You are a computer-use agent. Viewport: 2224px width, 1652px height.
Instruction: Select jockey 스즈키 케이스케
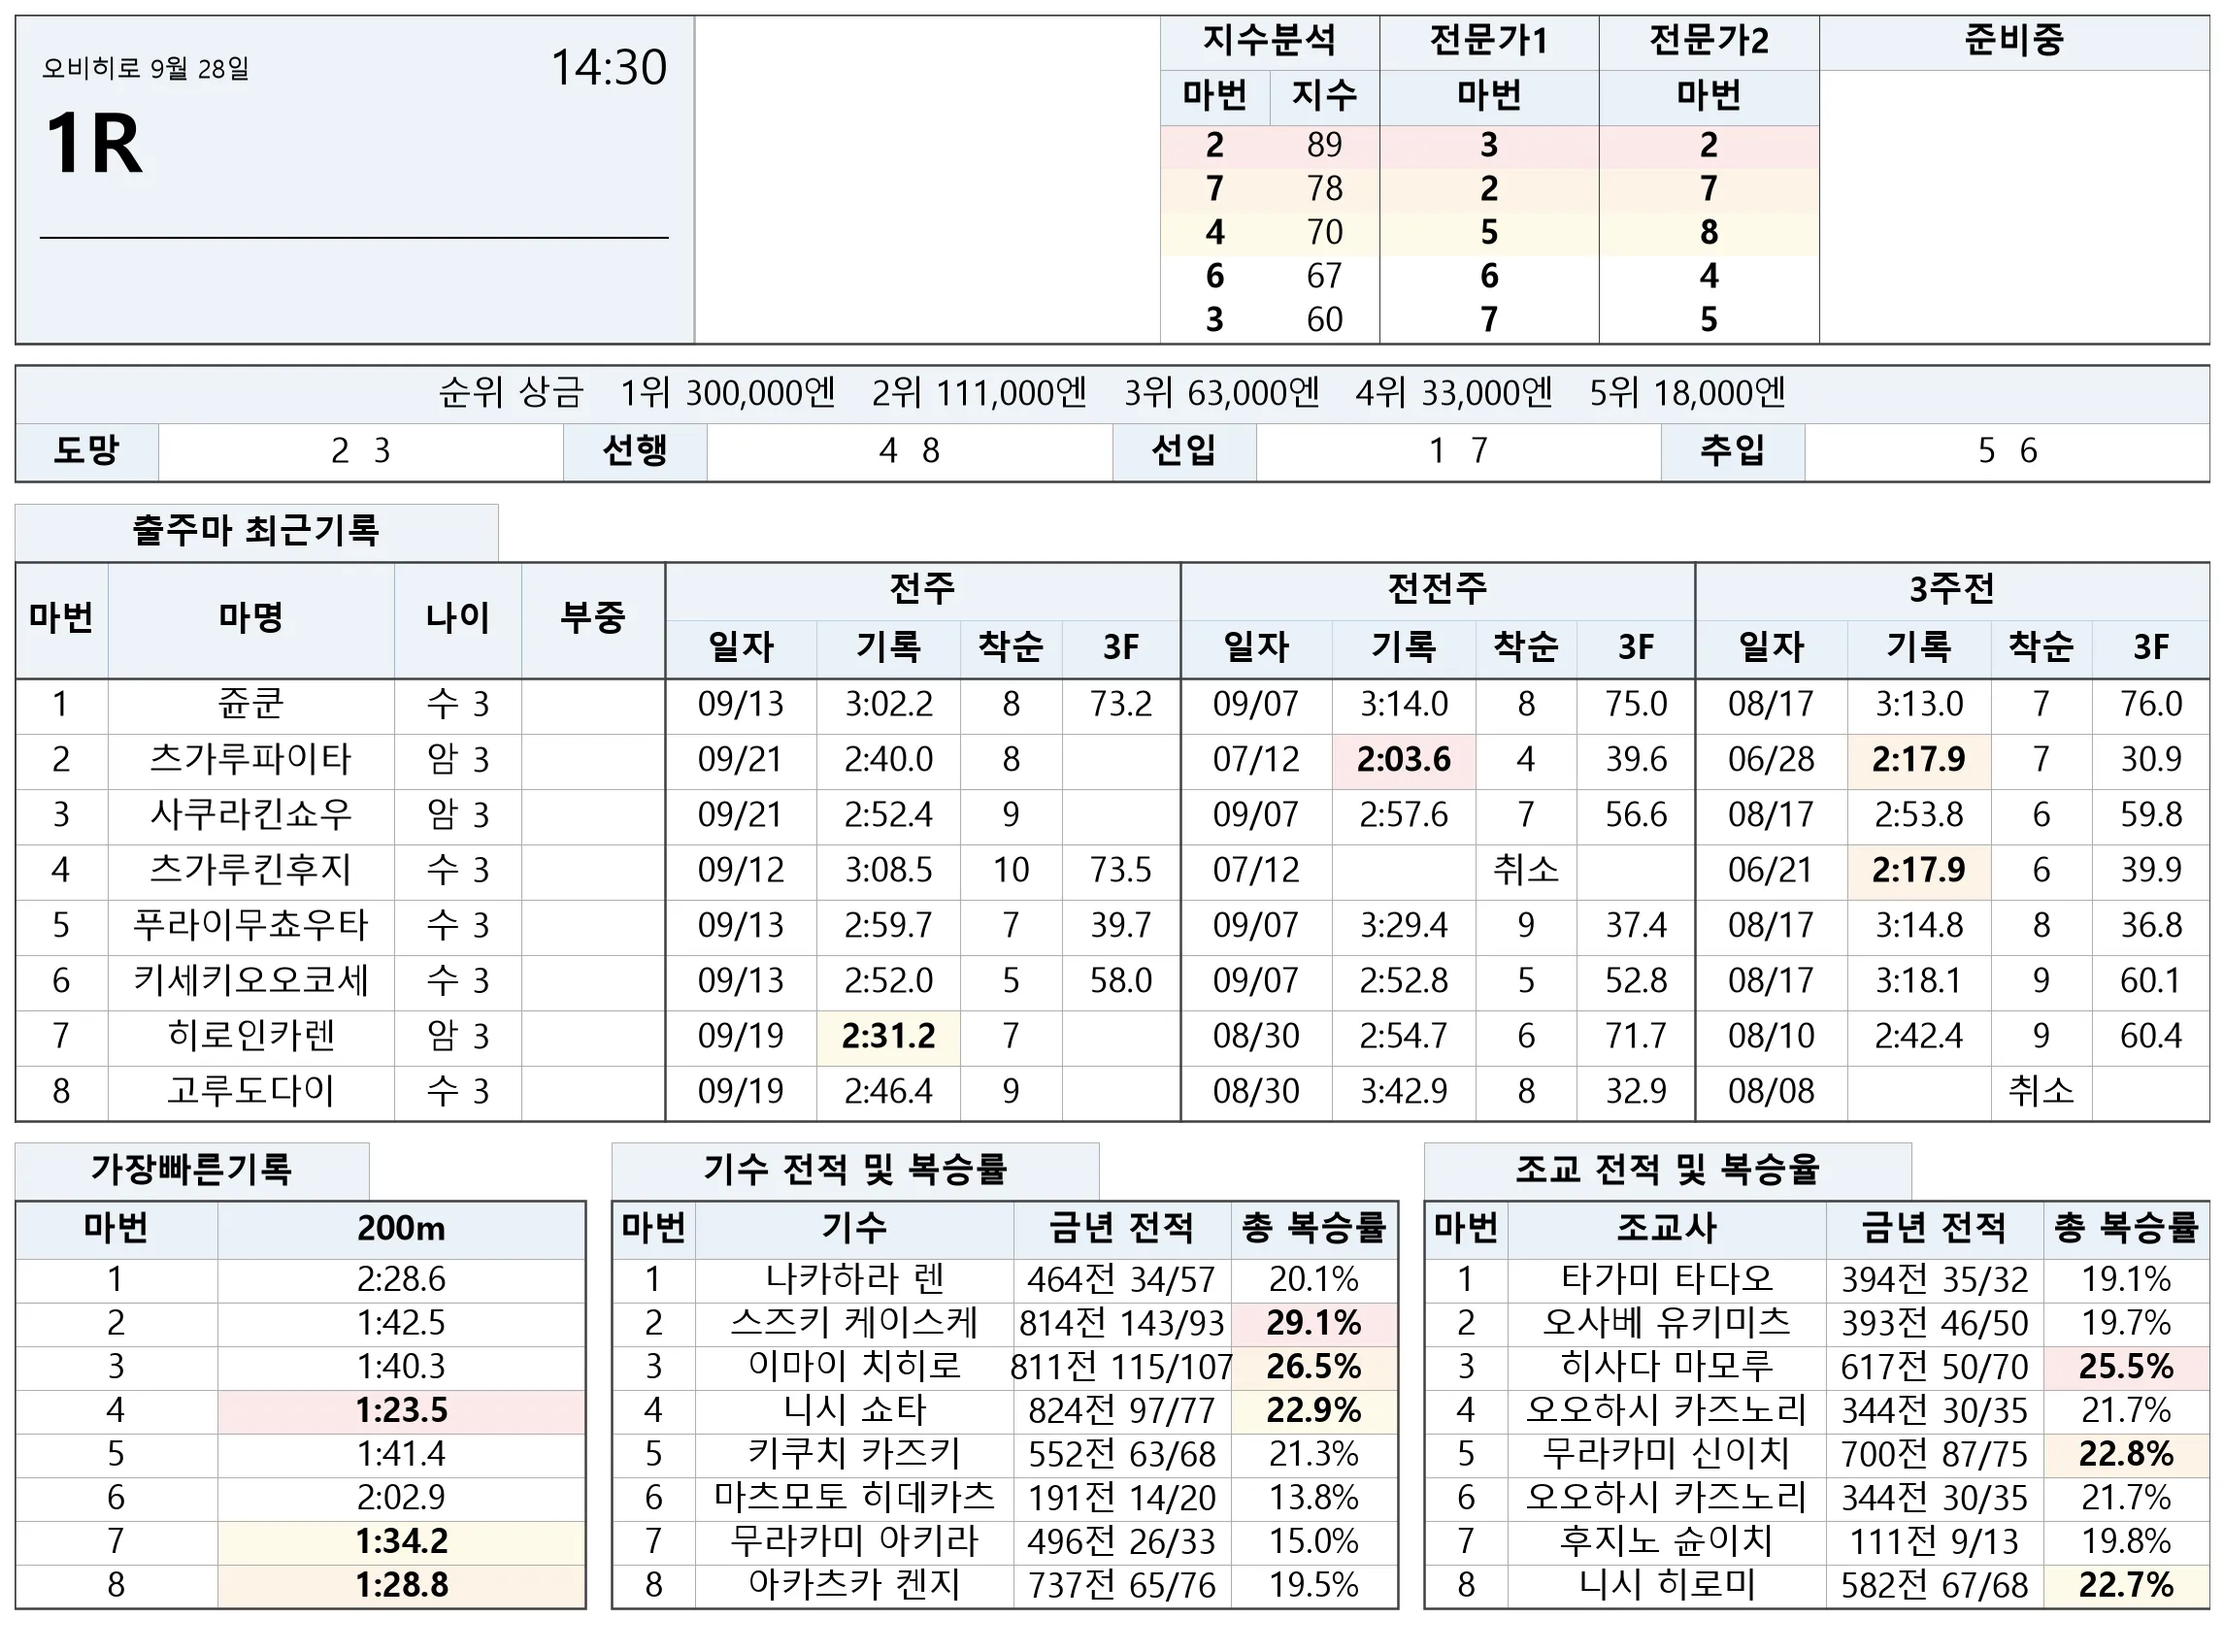tap(854, 1323)
